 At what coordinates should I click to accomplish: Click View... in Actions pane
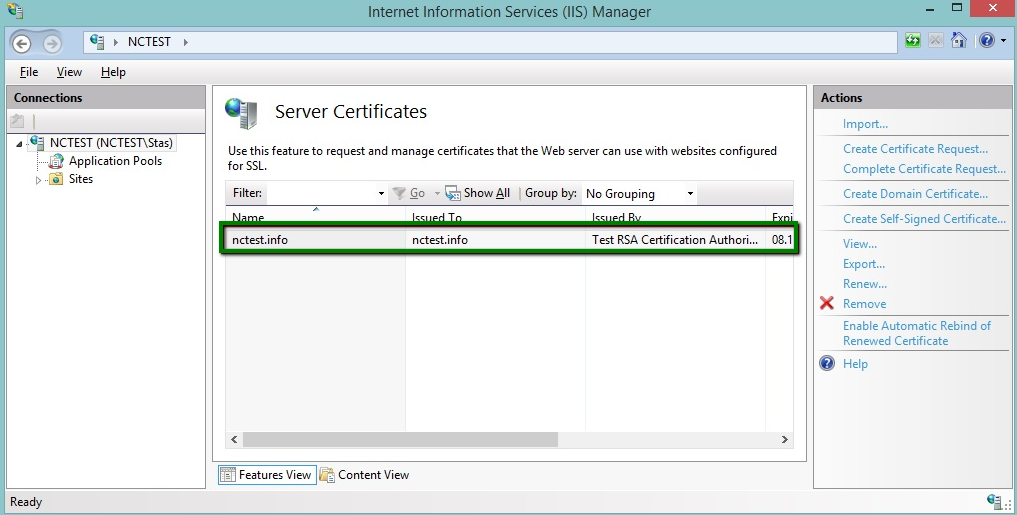point(859,244)
